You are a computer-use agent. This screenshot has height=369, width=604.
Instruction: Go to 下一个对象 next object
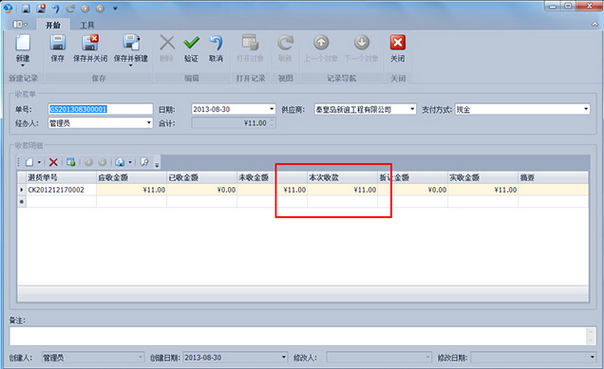[361, 43]
